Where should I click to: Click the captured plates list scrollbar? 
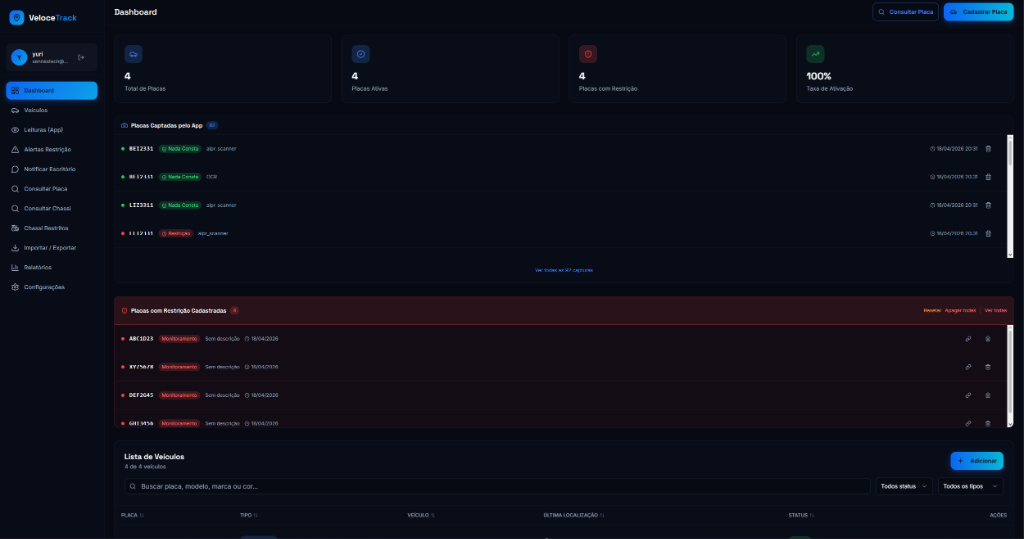coord(1010,196)
